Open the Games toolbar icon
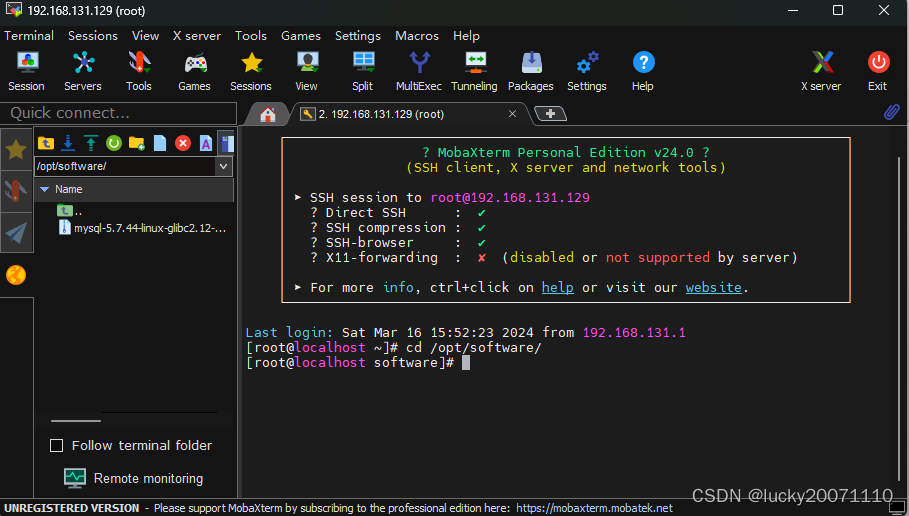This screenshot has height=516, width=909. point(195,71)
